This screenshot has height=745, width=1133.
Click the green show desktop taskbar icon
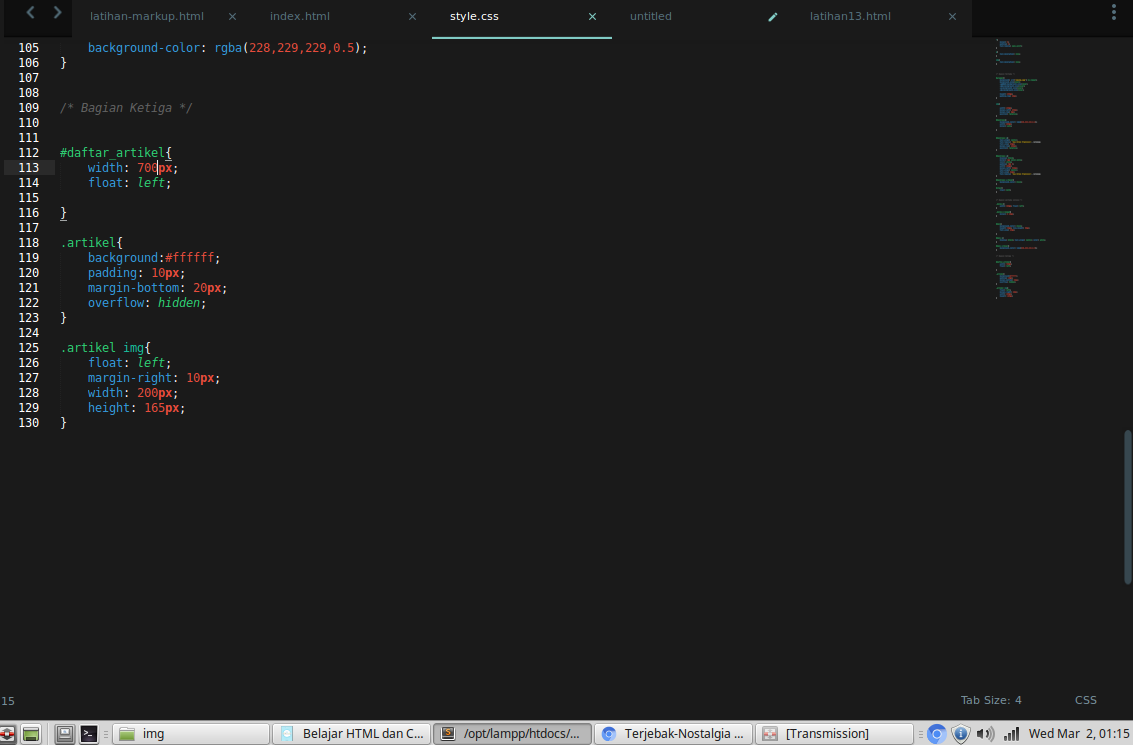(30, 734)
